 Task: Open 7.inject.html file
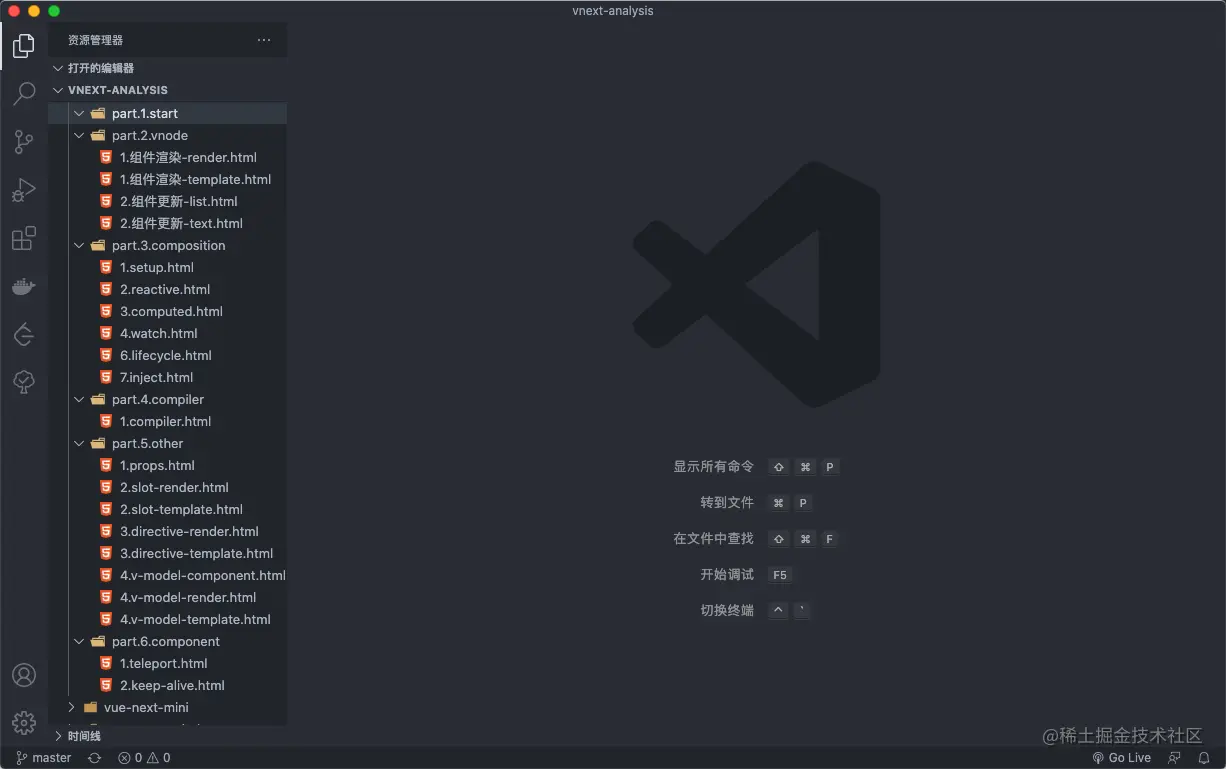tap(168, 377)
